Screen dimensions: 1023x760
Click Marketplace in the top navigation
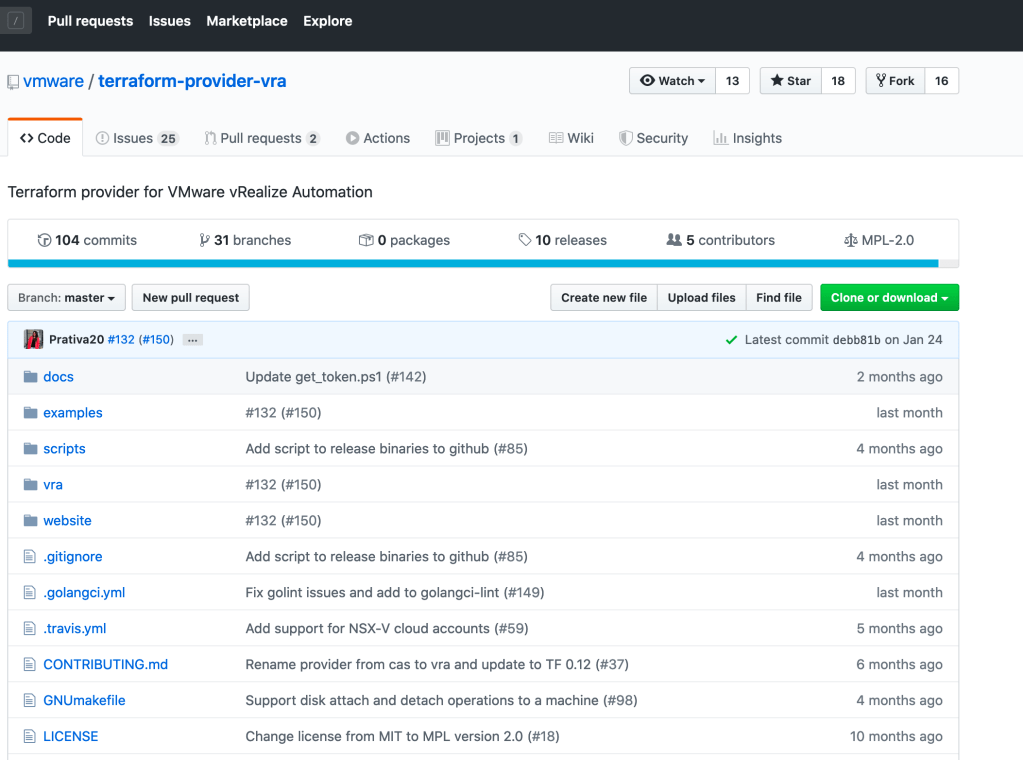246,21
